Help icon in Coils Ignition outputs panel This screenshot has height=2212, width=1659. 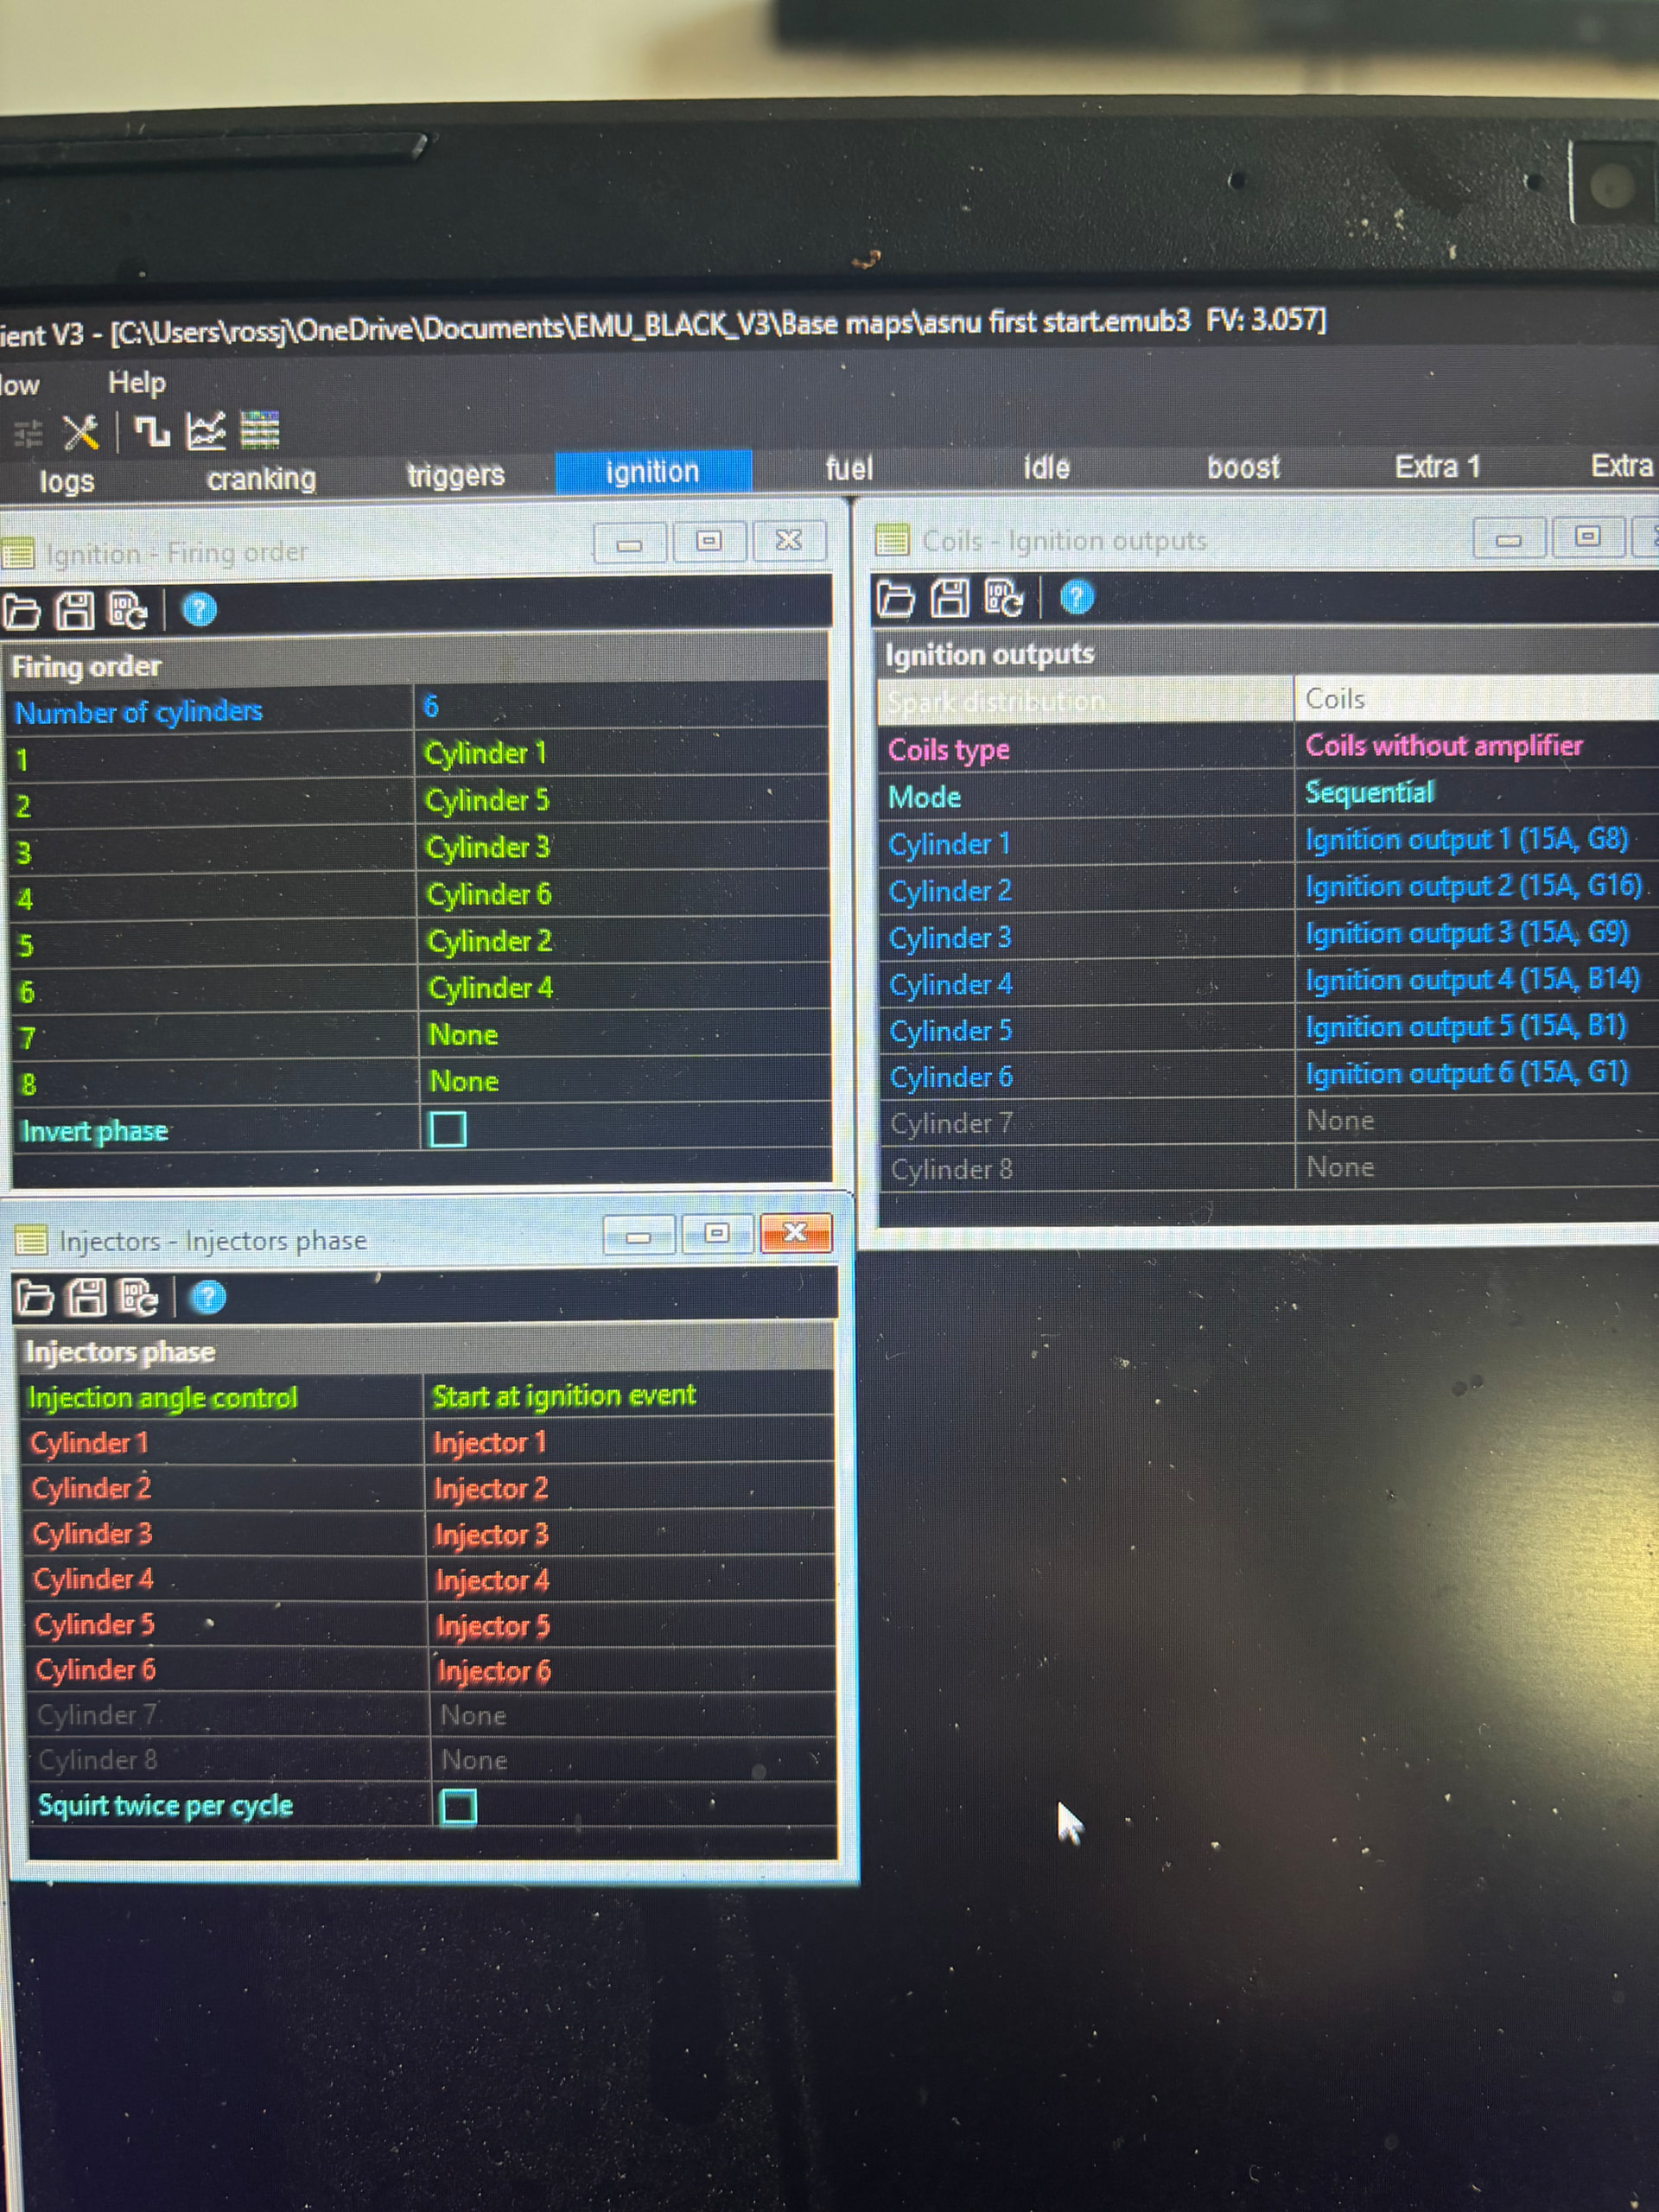pos(1076,598)
